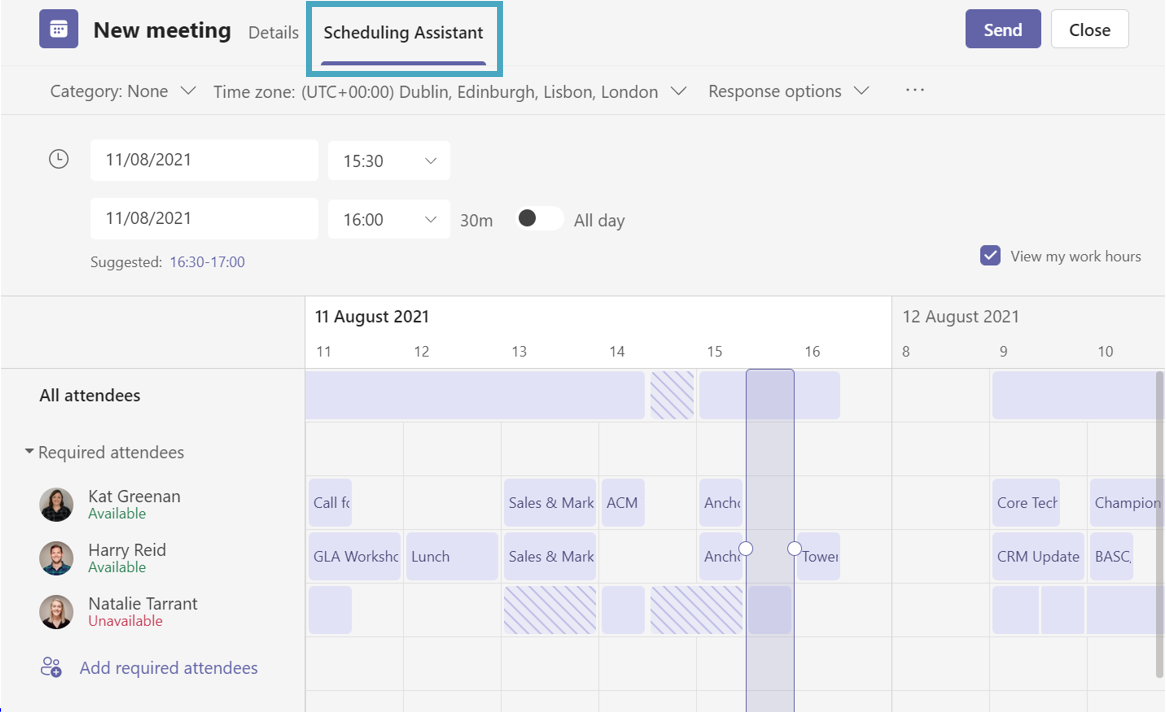Click Kat Greenan's profile avatar

point(56,505)
